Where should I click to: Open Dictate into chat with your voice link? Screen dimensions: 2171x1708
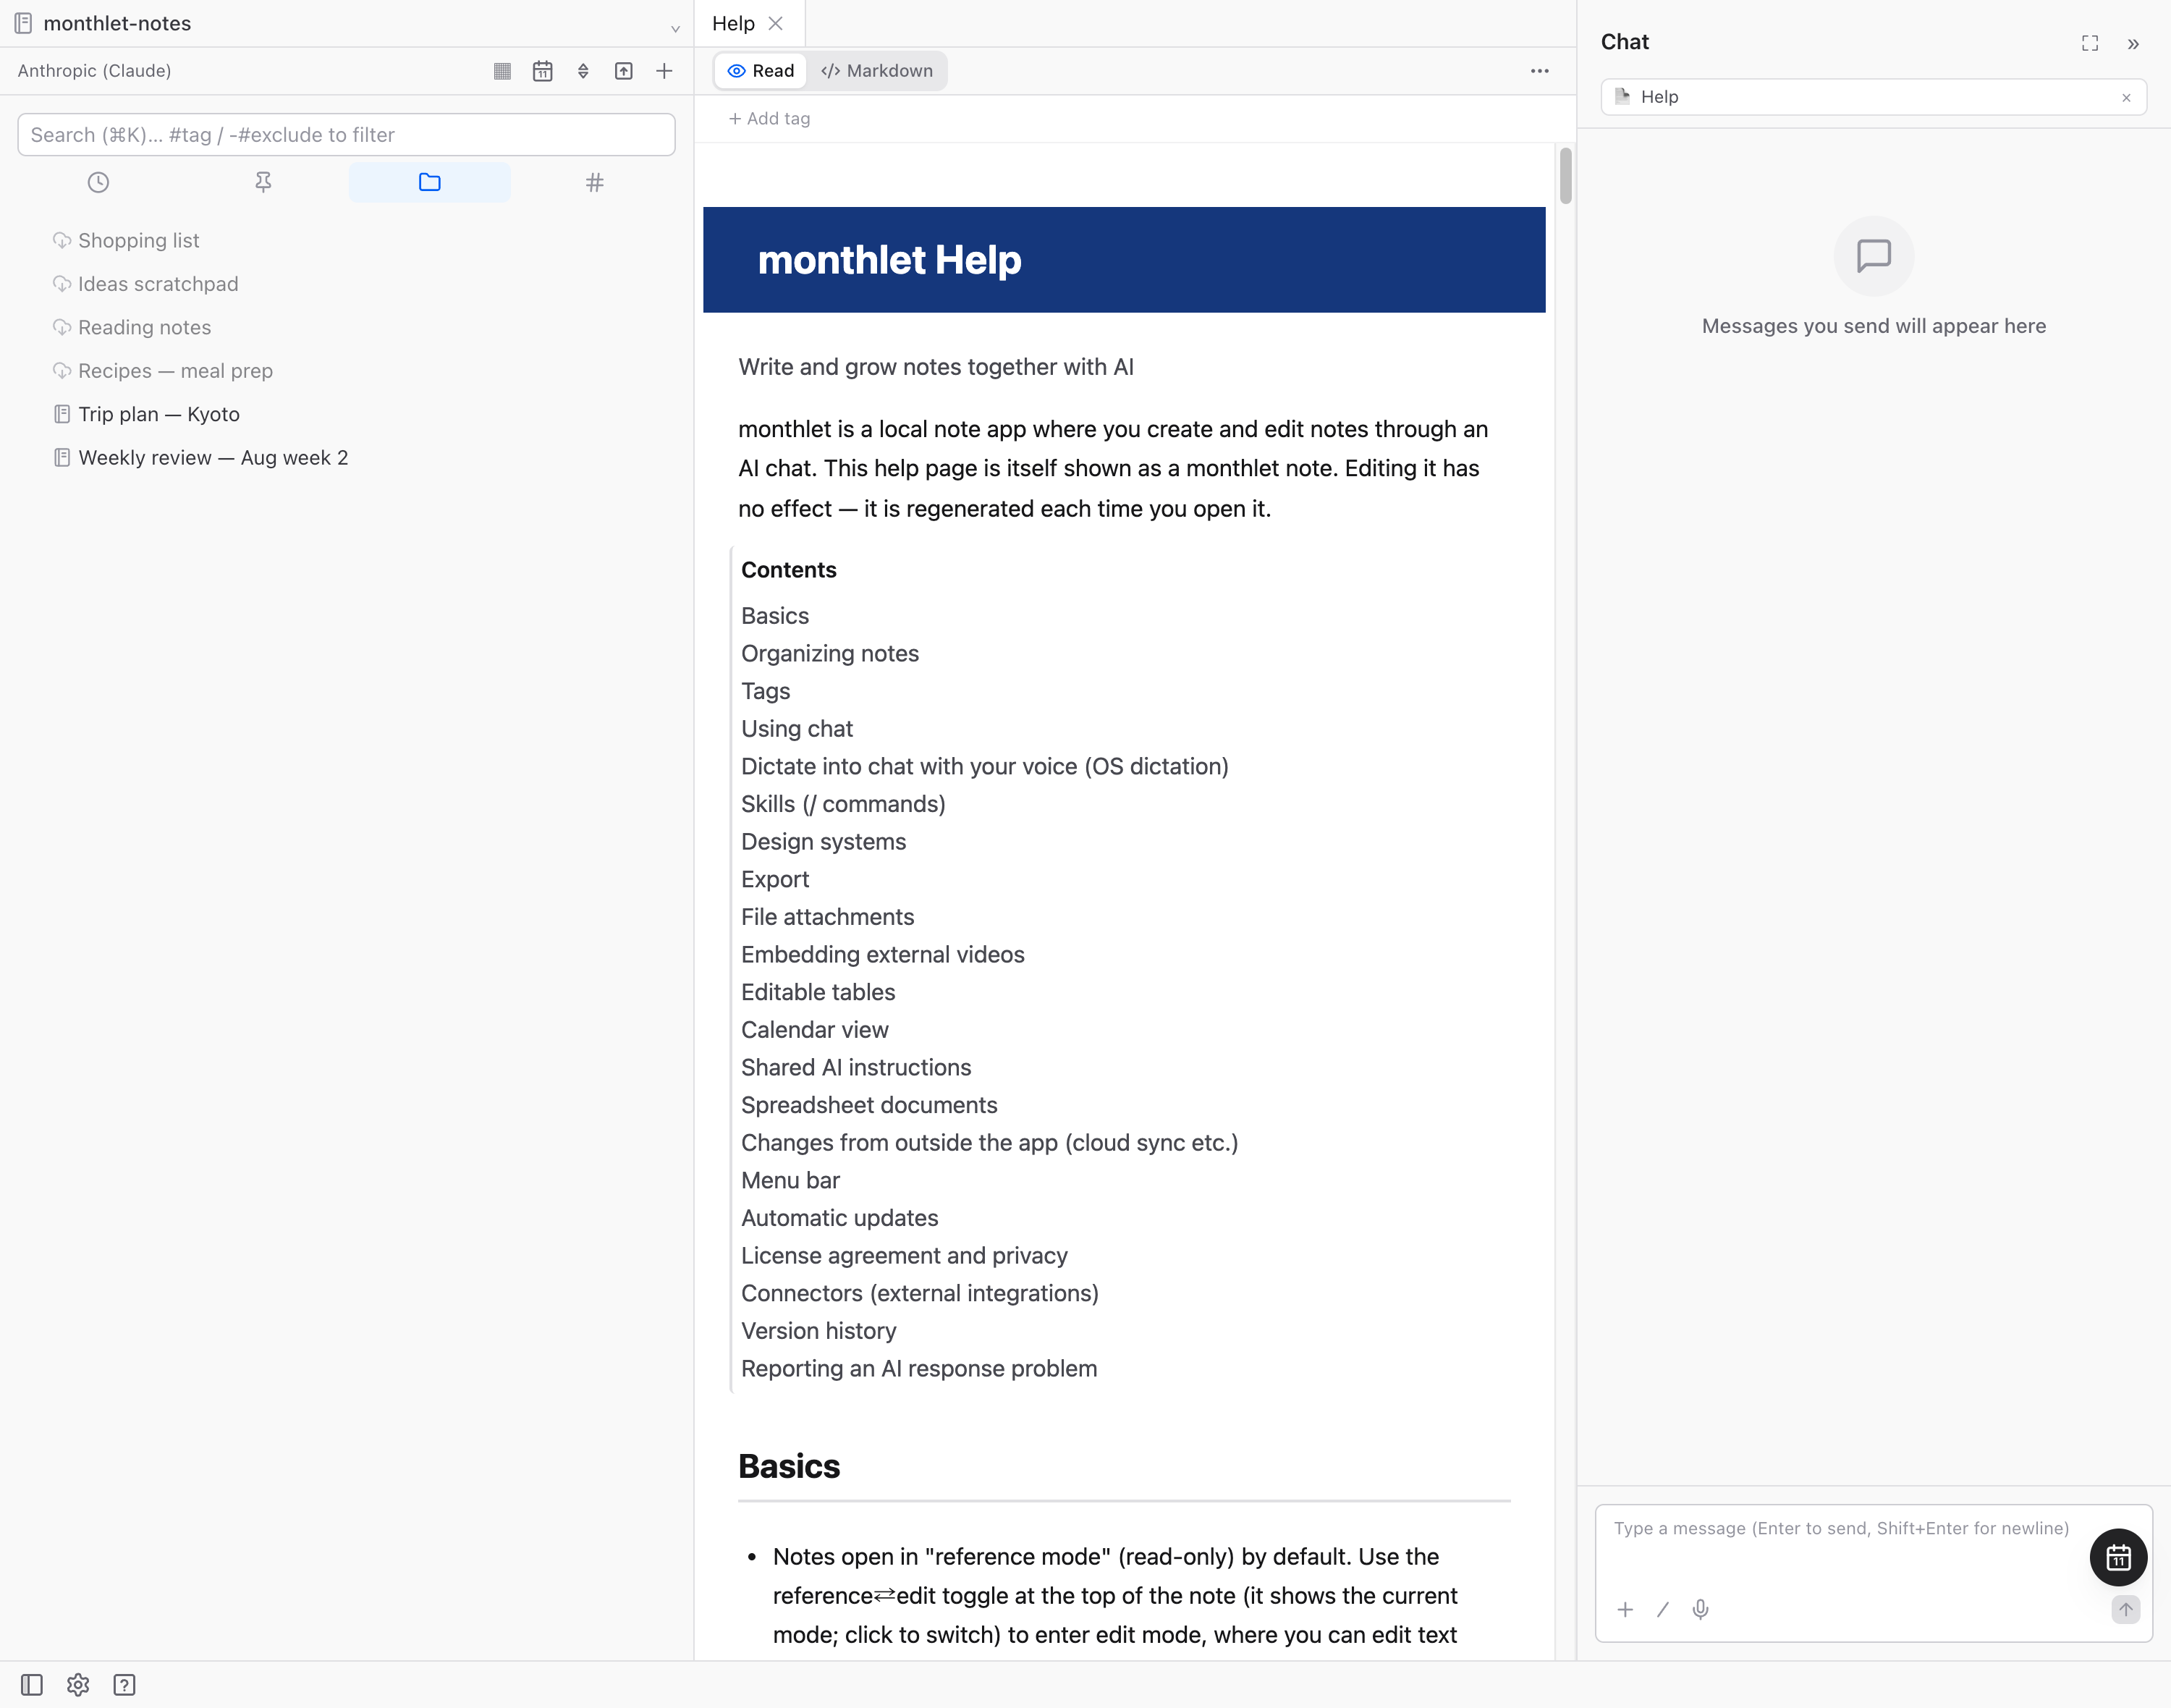tap(985, 767)
